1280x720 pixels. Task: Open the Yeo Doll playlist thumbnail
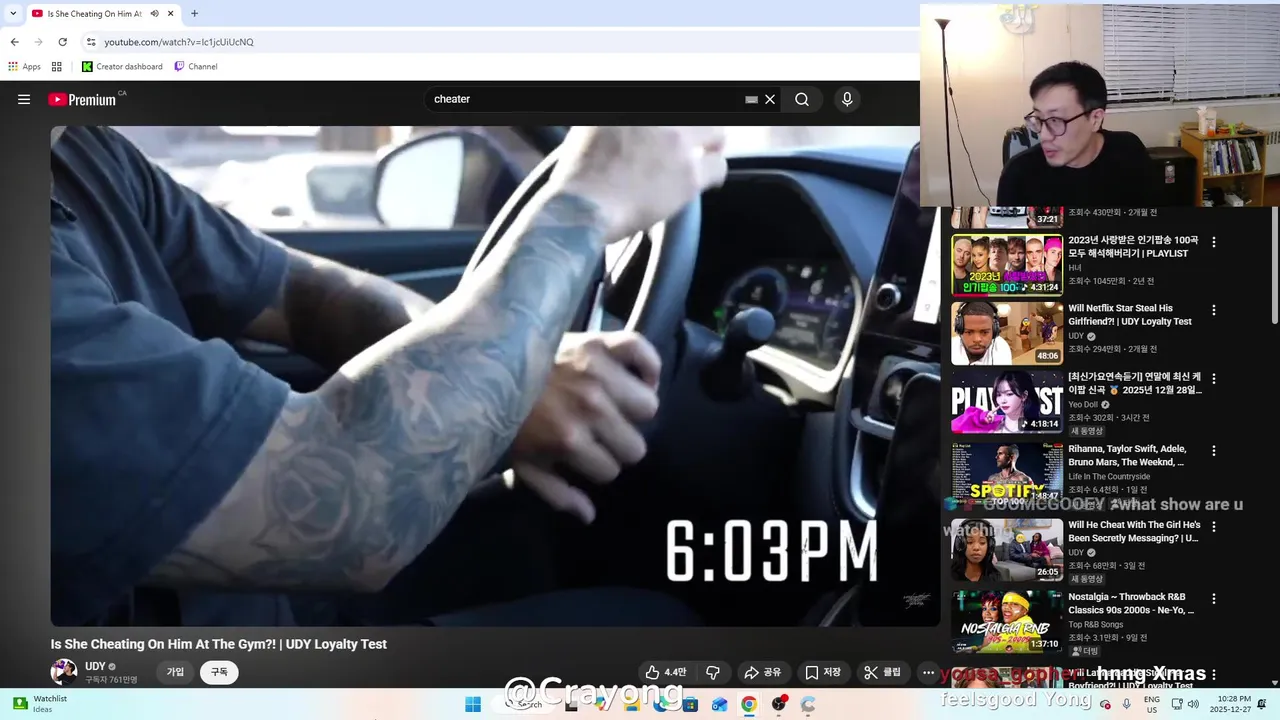pyautogui.click(x=1007, y=402)
